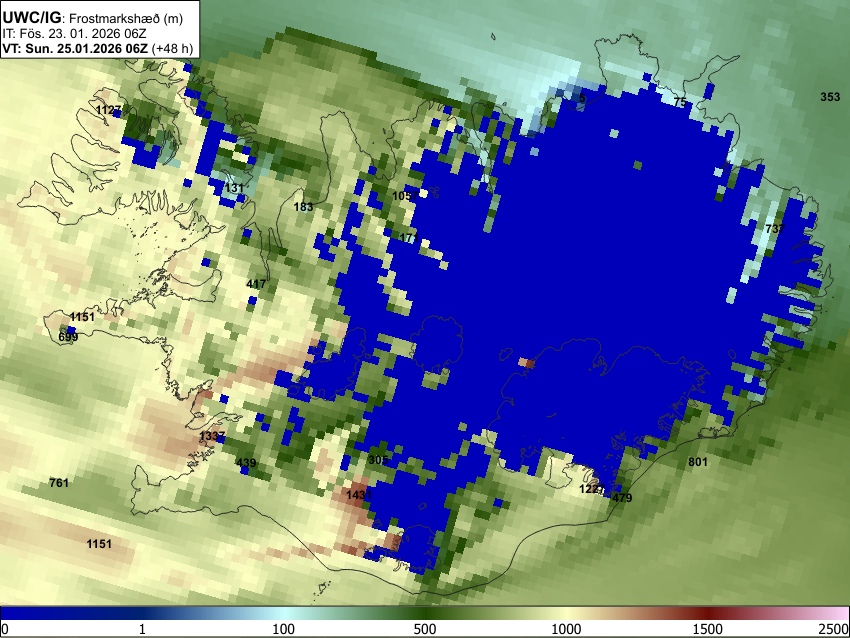Click the 177 map value label
850x638 pixels.
point(409,237)
